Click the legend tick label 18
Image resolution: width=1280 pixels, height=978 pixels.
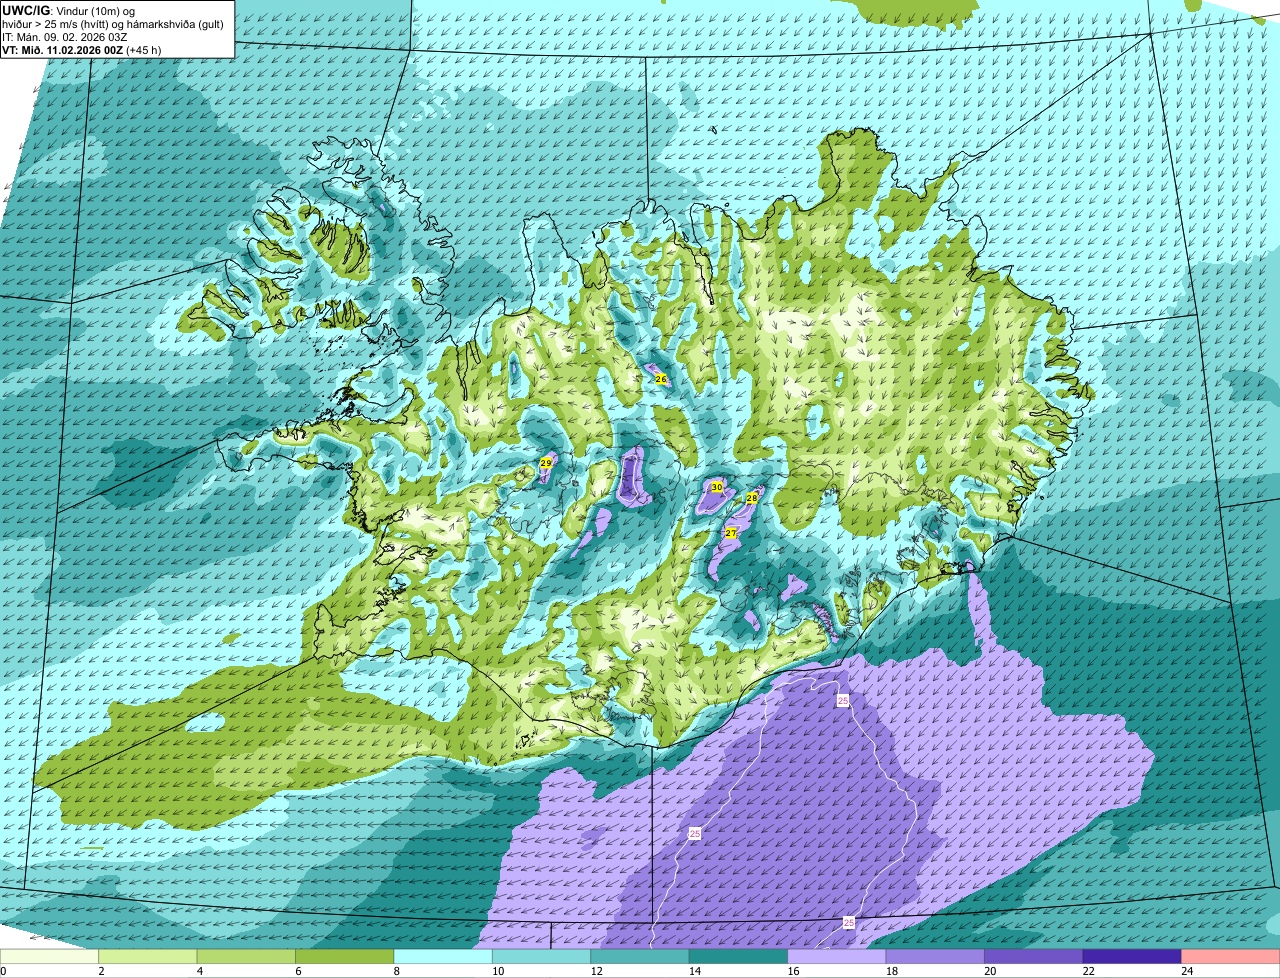[x=892, y=970]
